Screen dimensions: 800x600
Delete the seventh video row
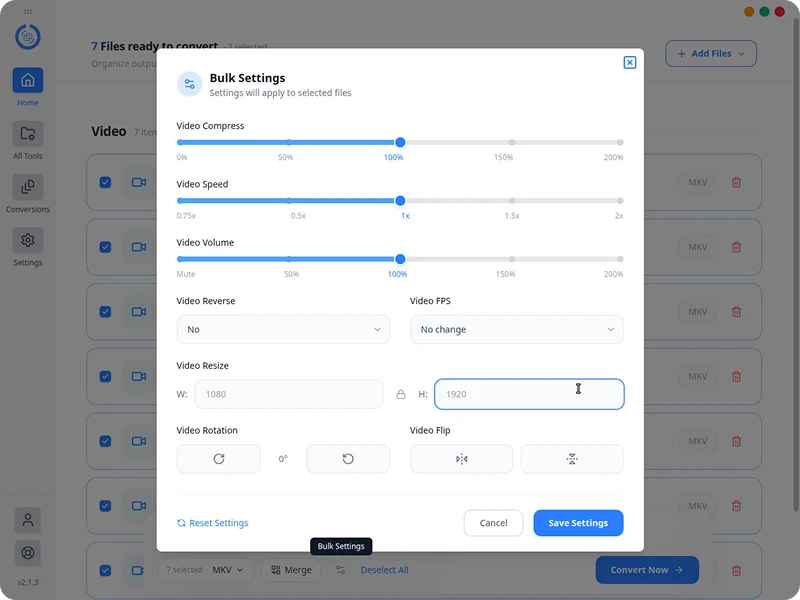[736, 570]
